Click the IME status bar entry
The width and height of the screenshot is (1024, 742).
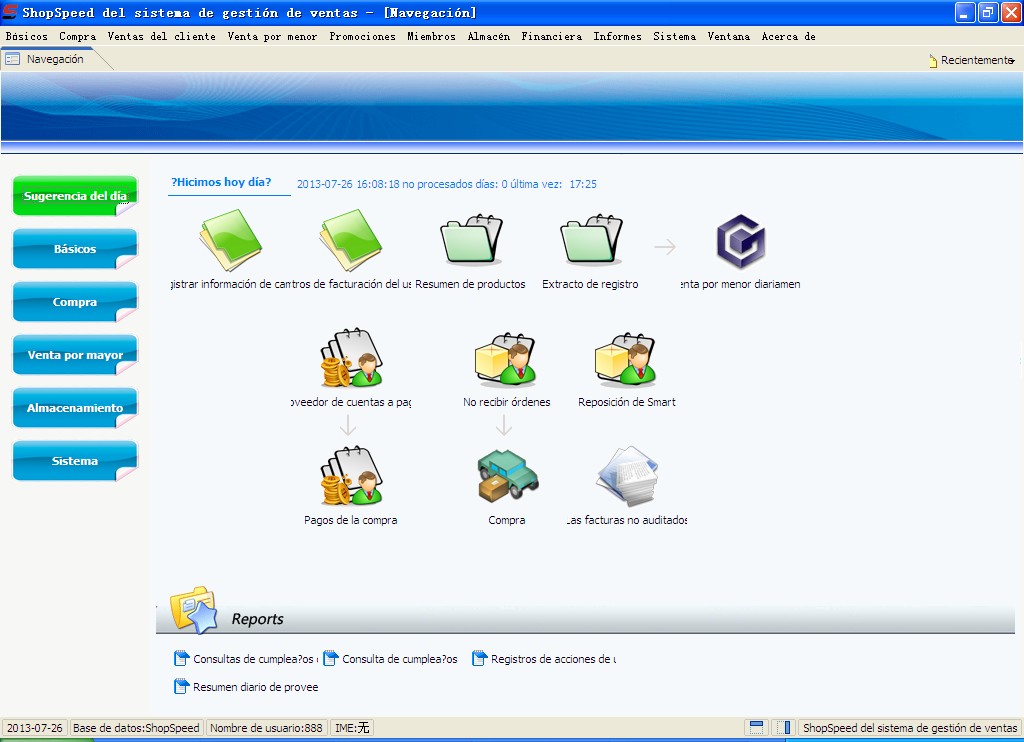click(352, 728)
